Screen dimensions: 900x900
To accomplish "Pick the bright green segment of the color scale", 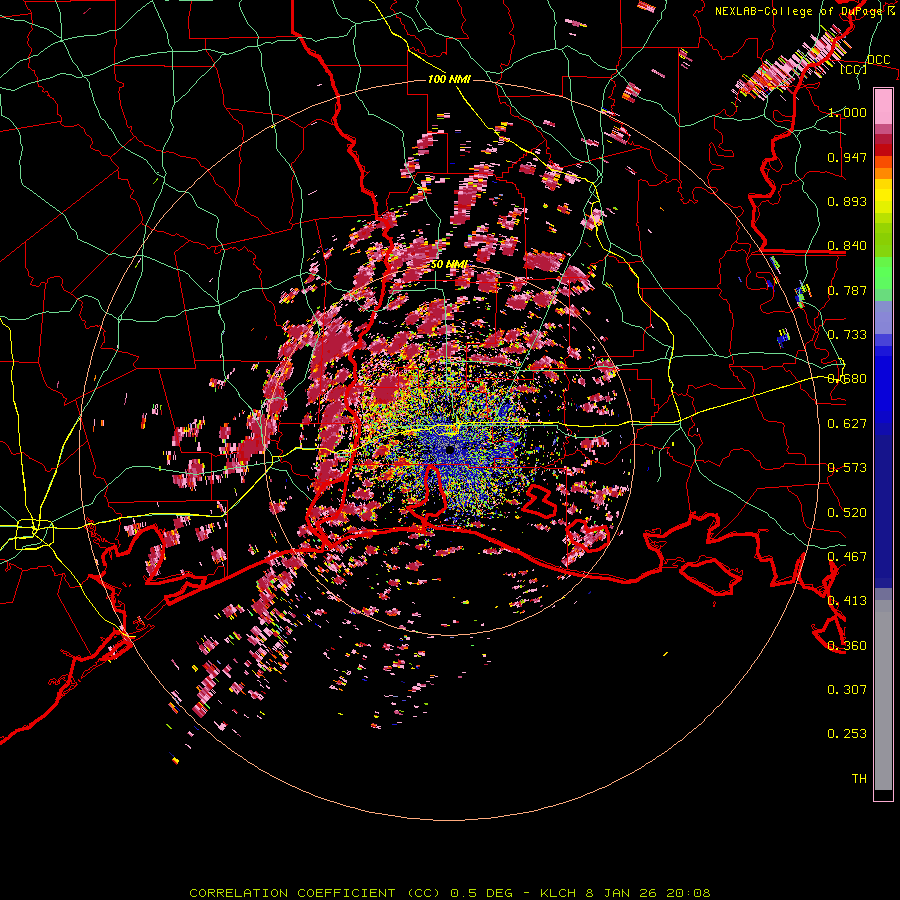I will point(883,273).
